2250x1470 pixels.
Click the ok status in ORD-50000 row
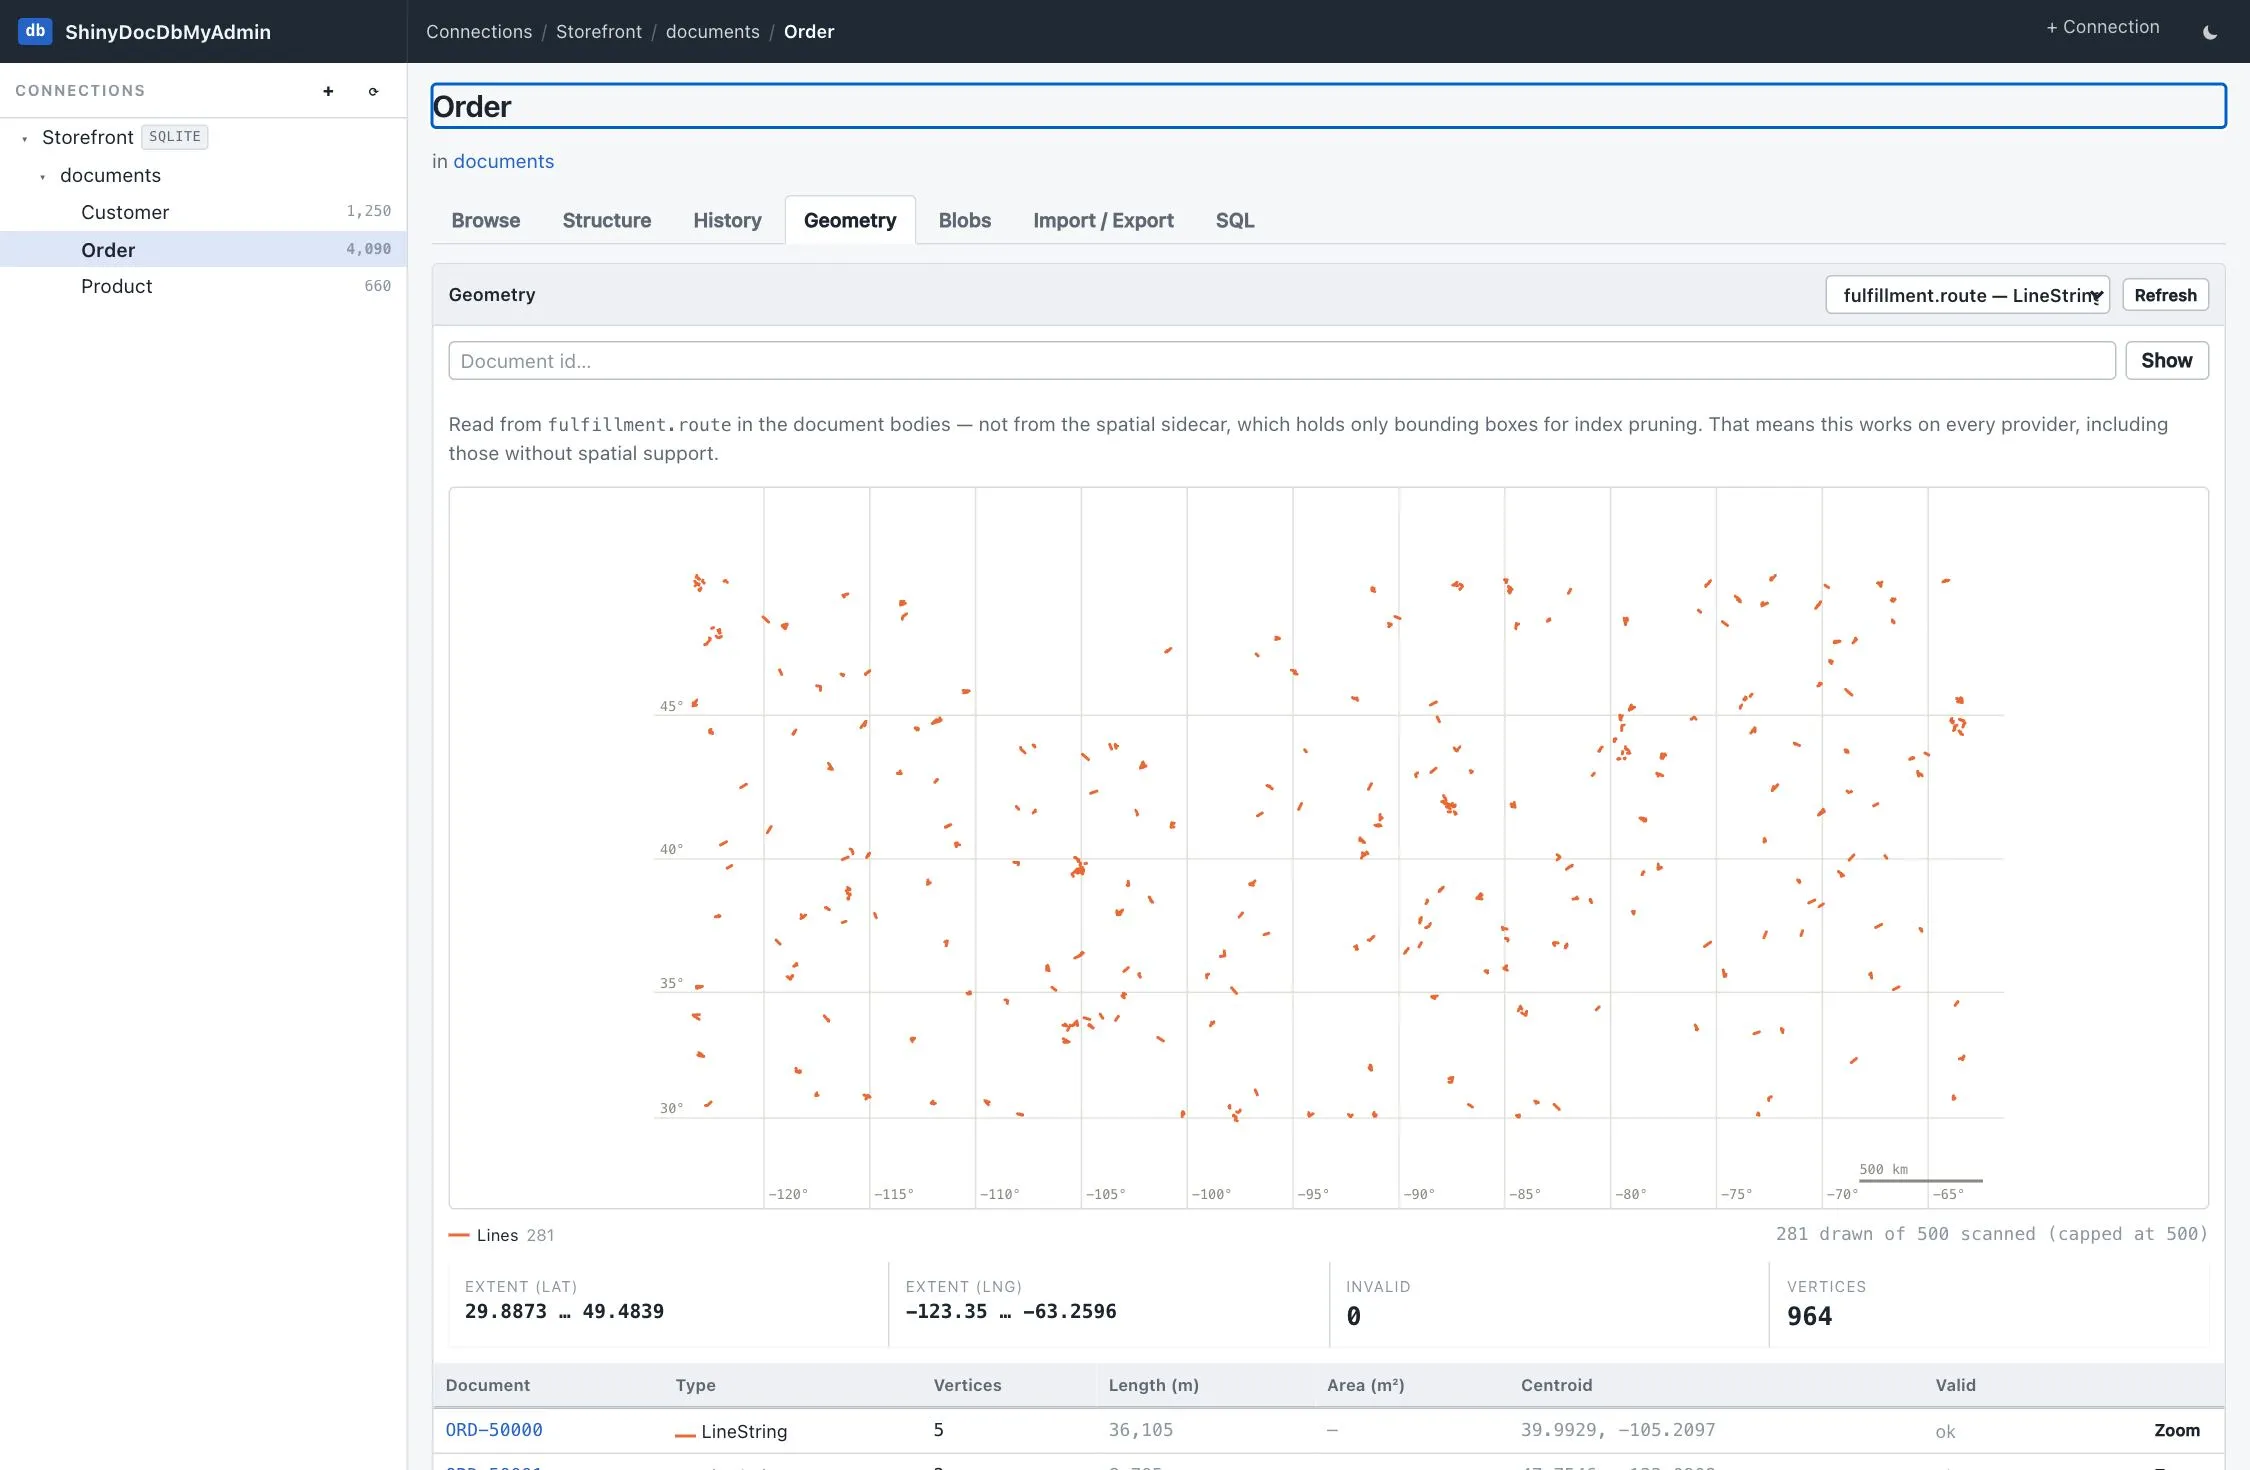pyautogui.click(x=1945, y=1432)
